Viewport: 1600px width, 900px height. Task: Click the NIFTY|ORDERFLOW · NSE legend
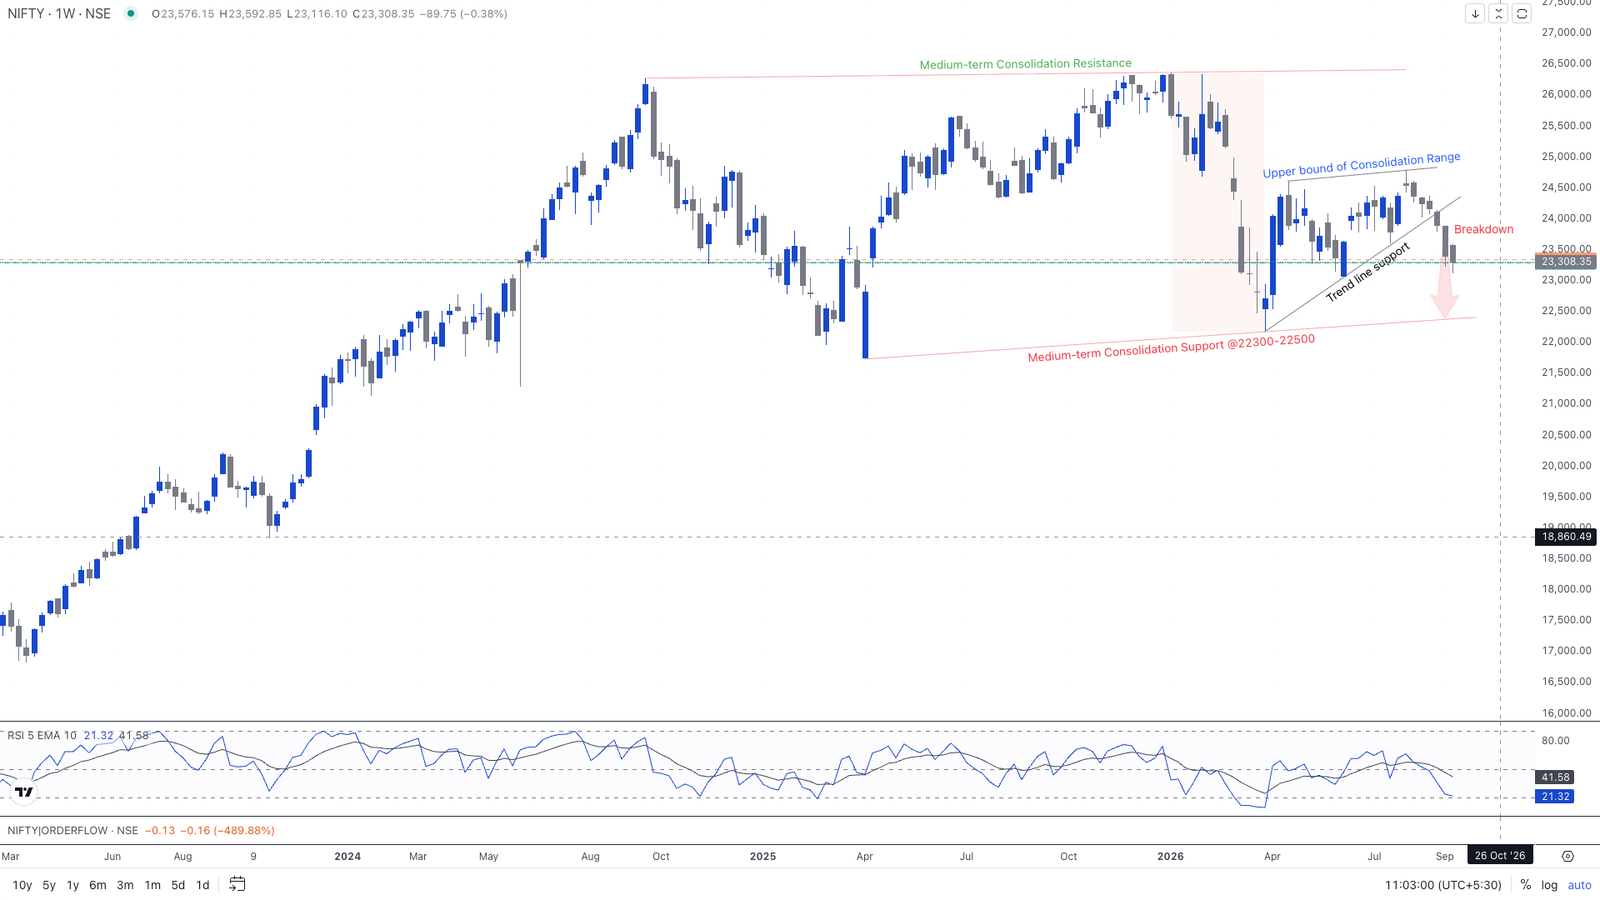(x=72, y=831)
